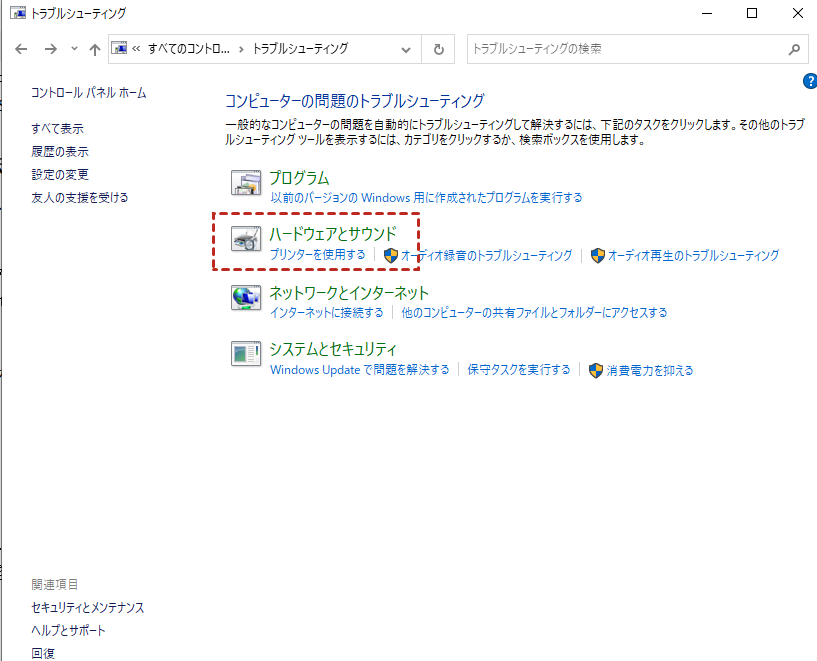Open システムとセキュリティ heading

(333, 349)
